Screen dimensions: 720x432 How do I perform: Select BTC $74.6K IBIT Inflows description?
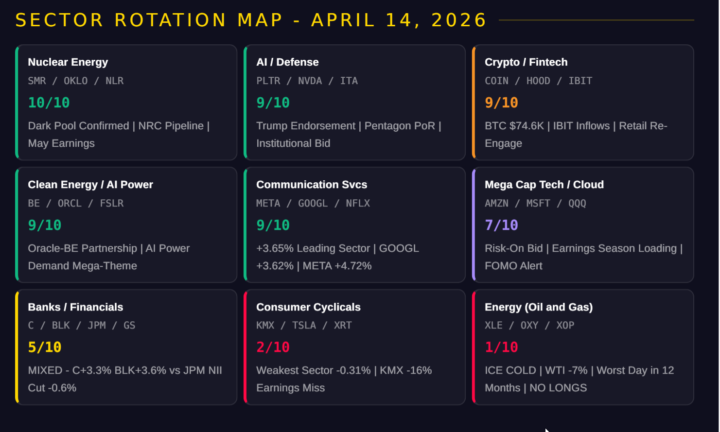tap(576, 135)
